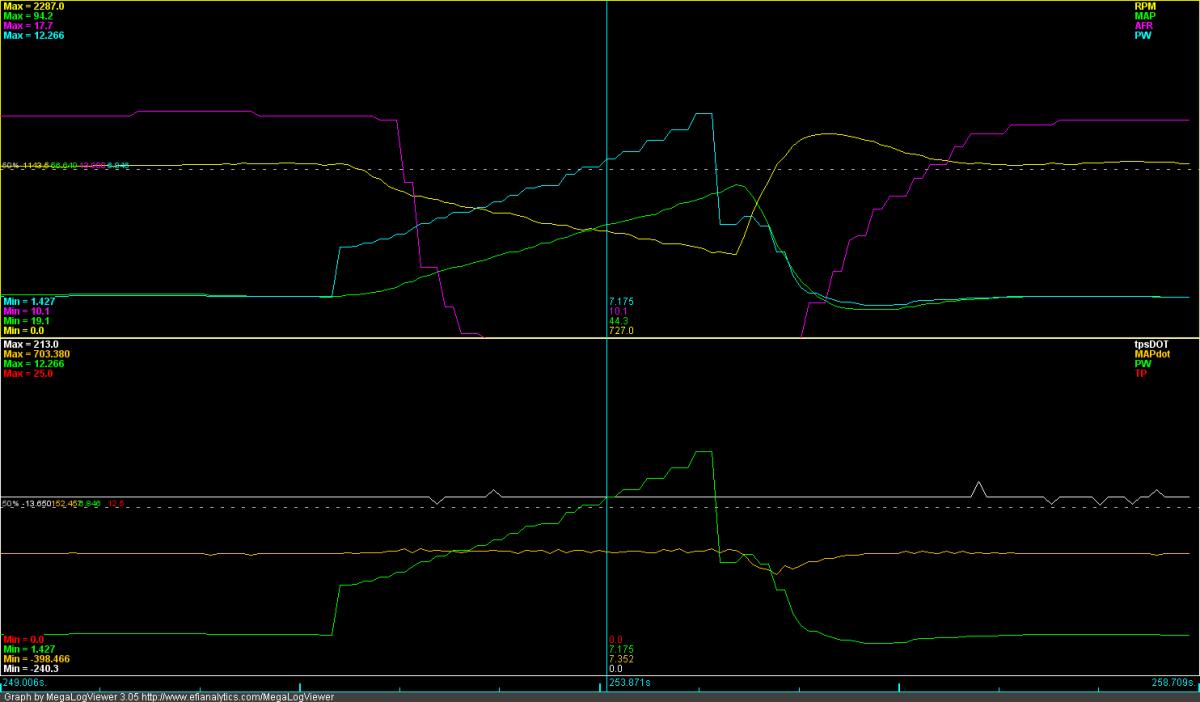Screen dimensions: 1200x702
Task: Click the Max = 94.2 MAP readout
Action: click(x=30, y=16)
